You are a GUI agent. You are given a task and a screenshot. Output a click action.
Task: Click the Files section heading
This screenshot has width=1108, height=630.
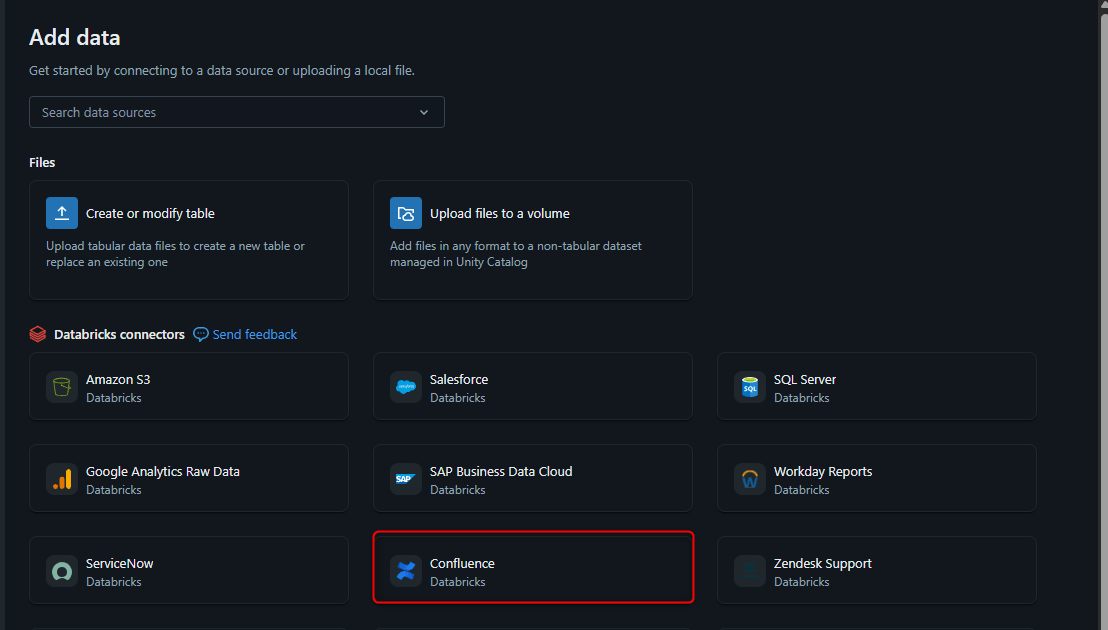click(x=42, y=162)
